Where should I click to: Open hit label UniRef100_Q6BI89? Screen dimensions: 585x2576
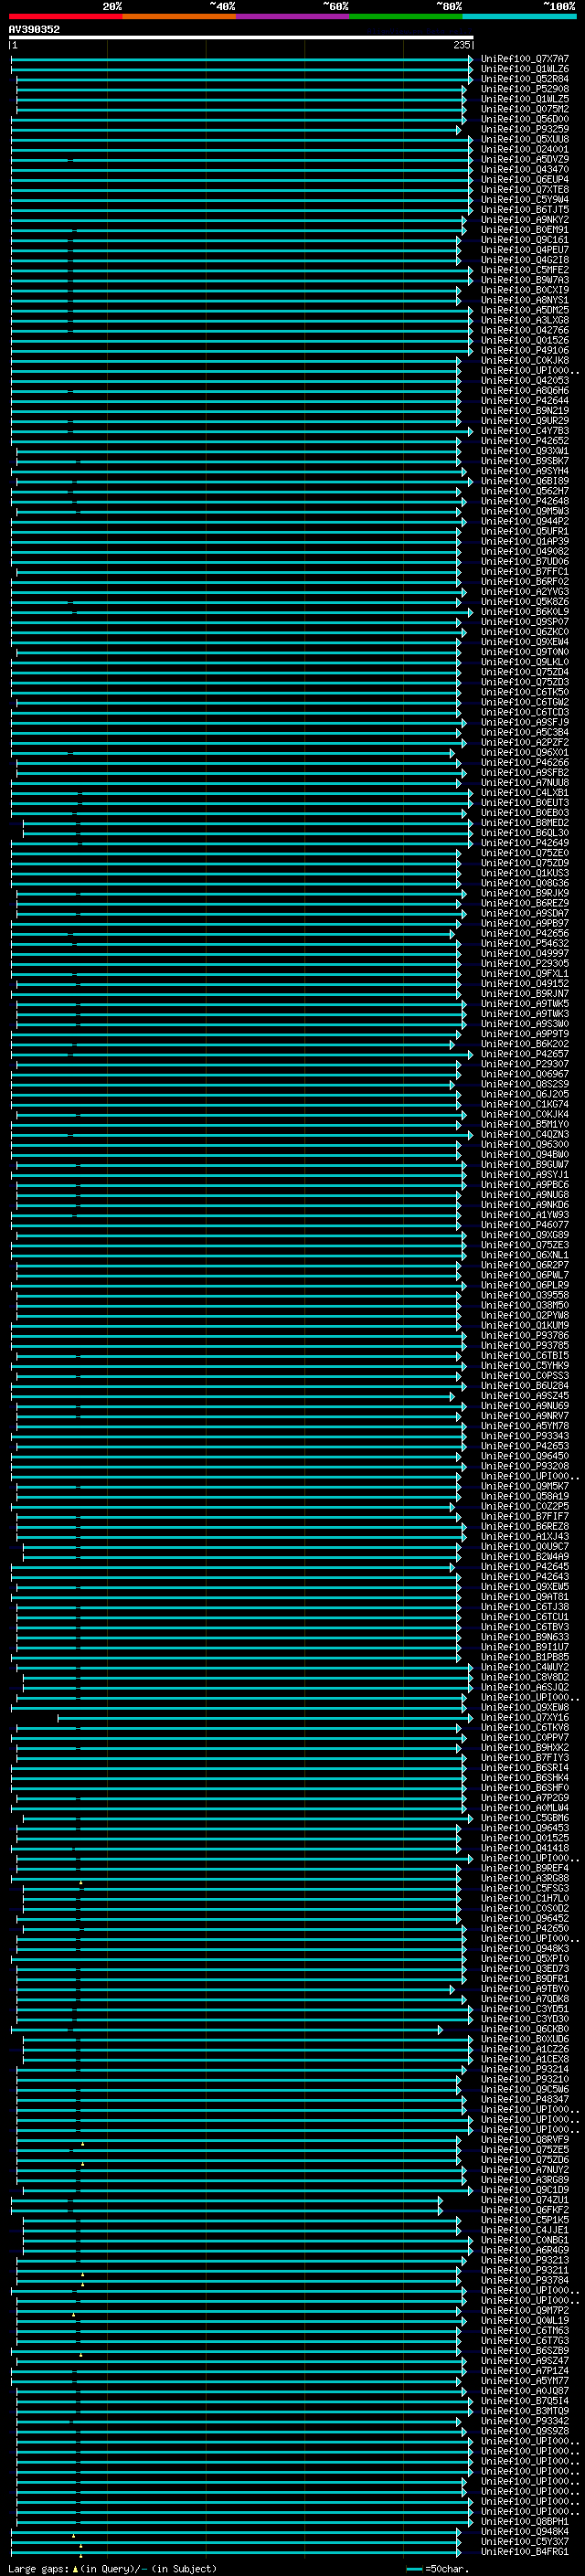point(524,481)
